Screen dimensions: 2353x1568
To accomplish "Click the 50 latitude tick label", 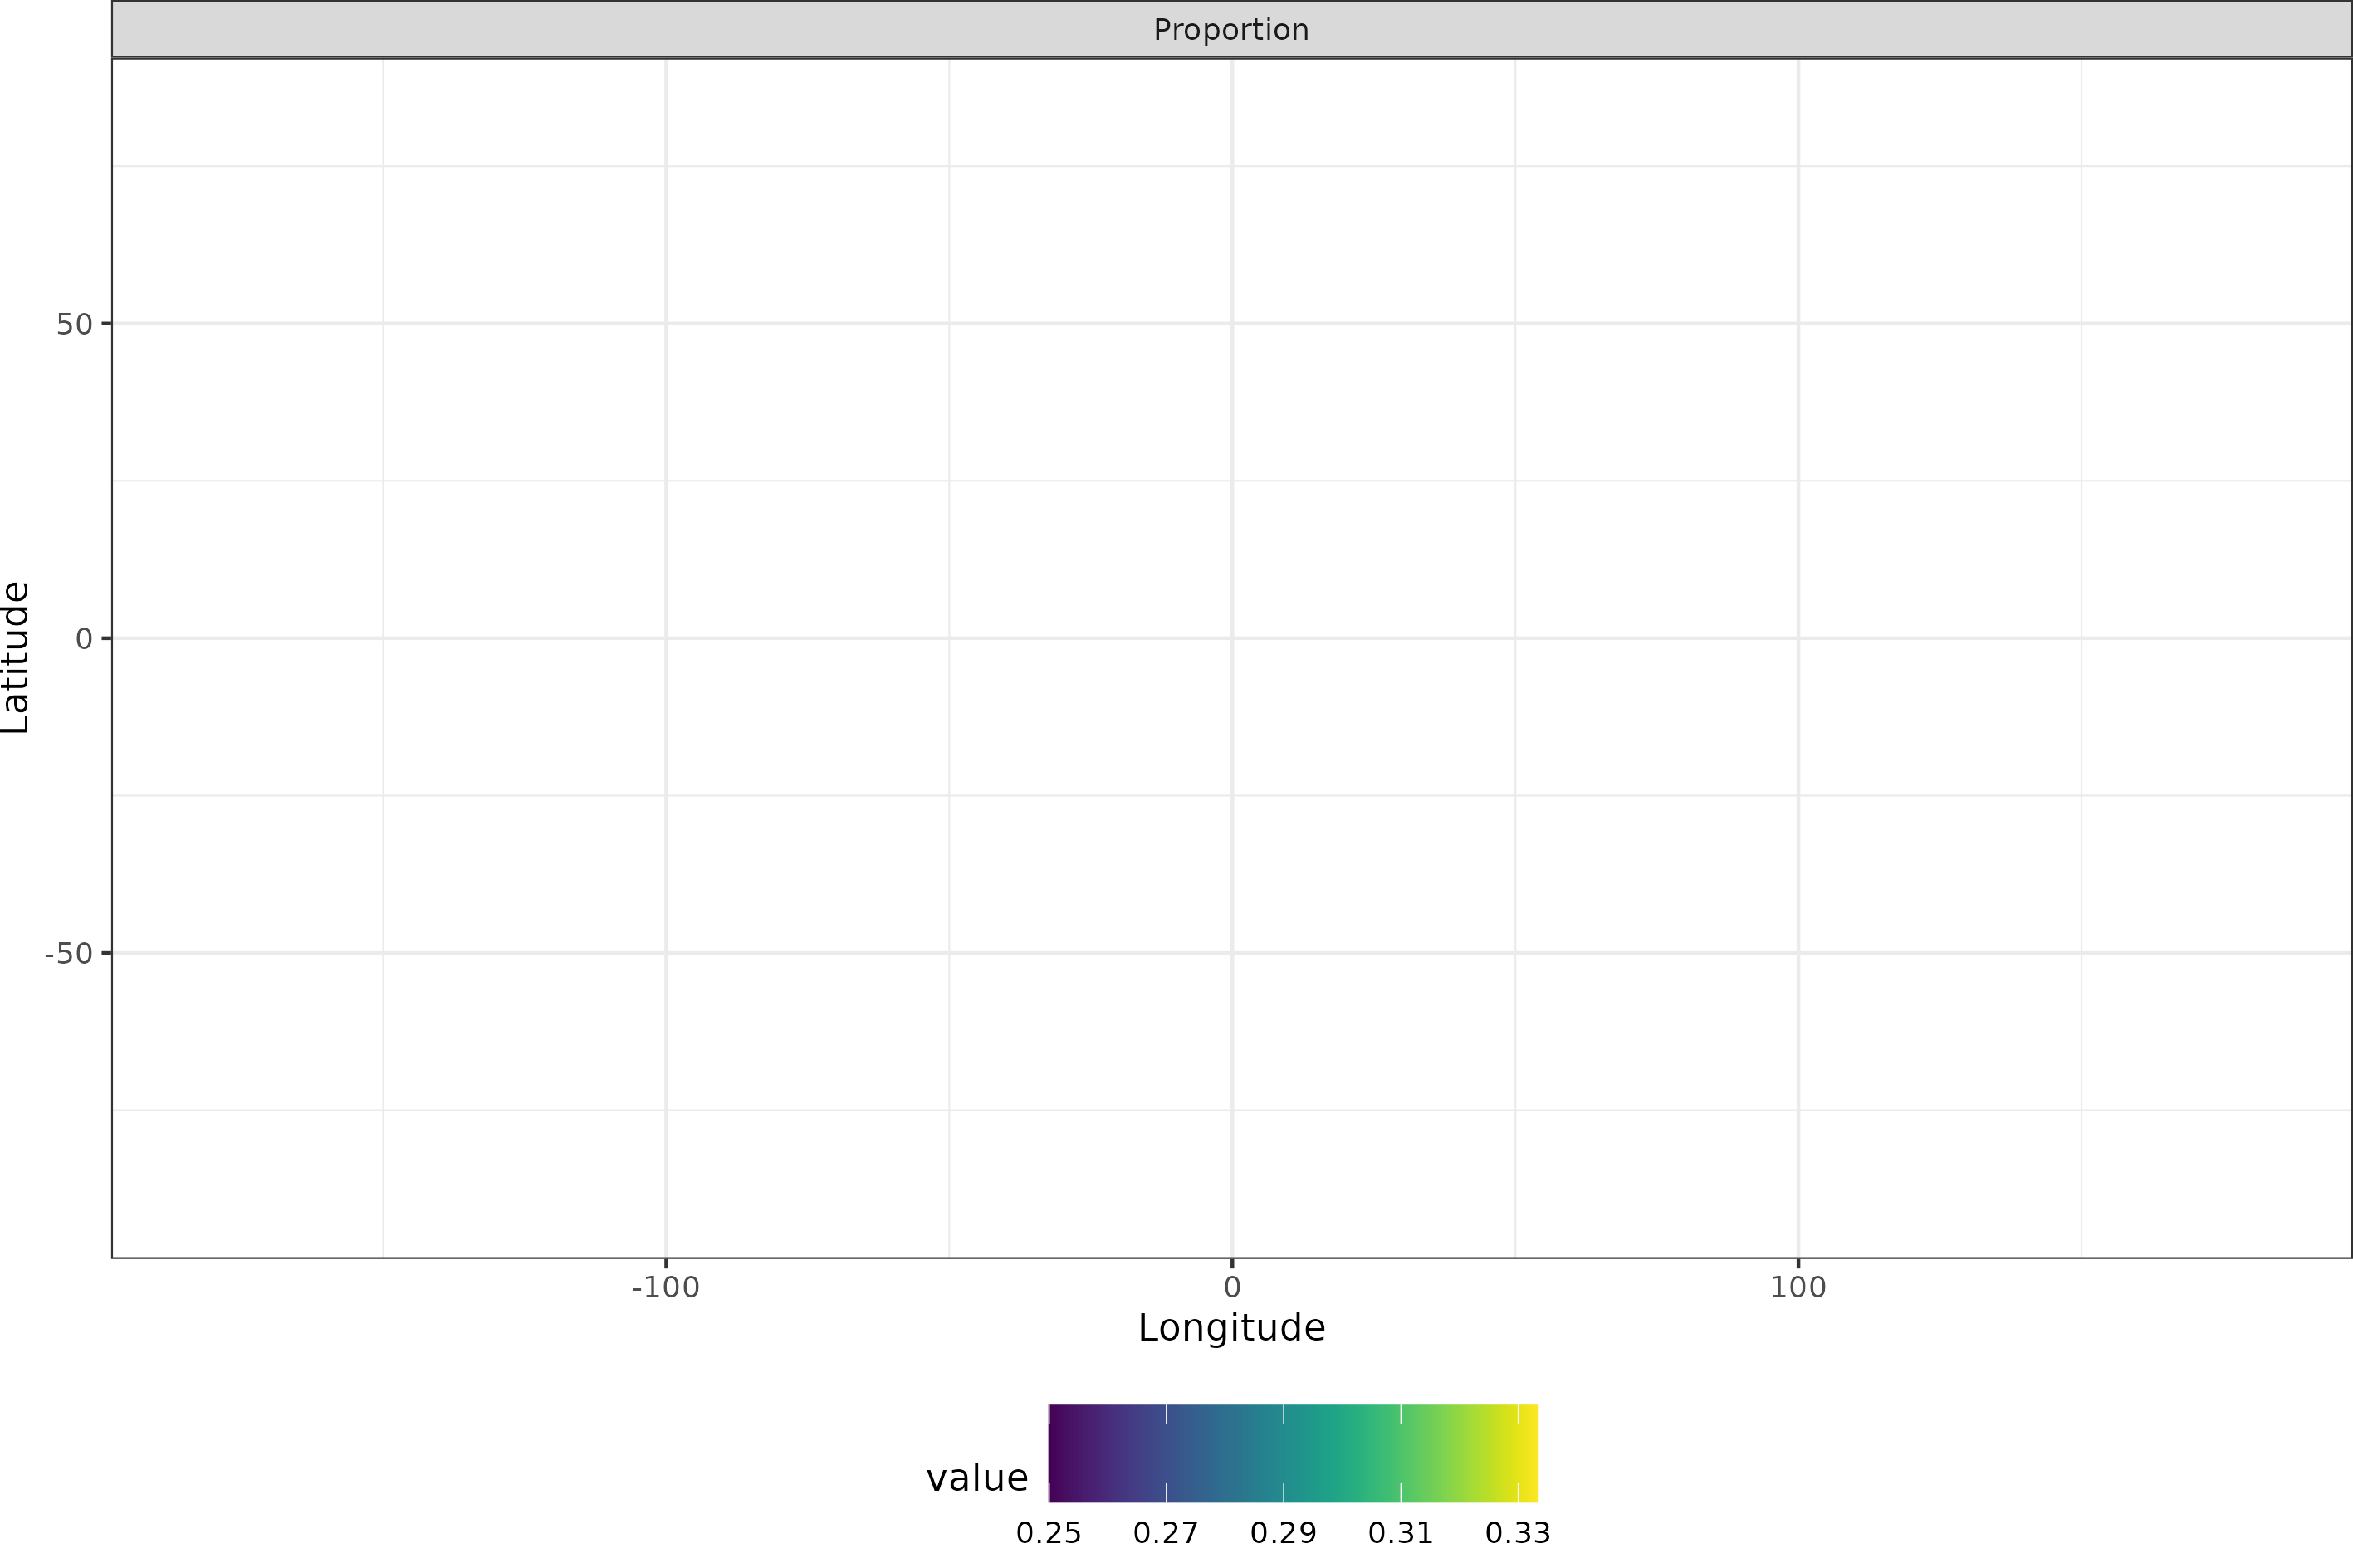I will click(74, 324).
